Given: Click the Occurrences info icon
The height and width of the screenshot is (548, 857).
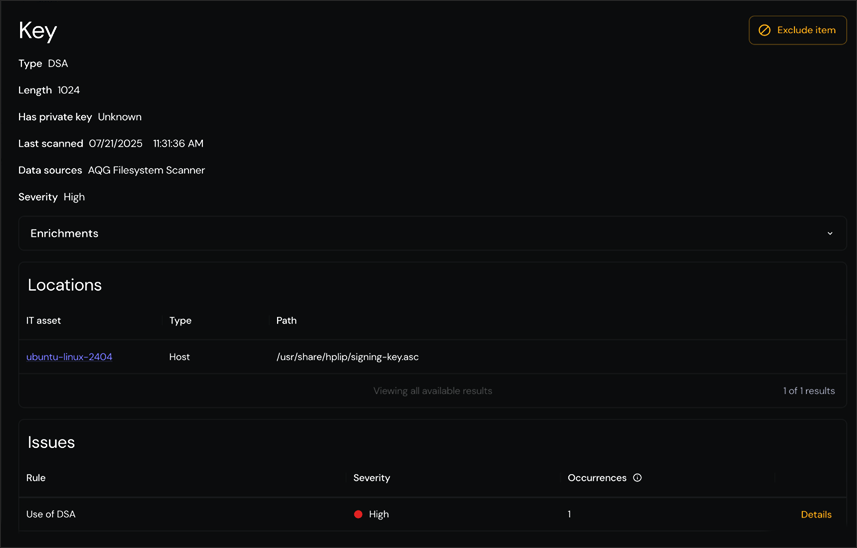Looking at the screenshot, I should tap(637, 478).
